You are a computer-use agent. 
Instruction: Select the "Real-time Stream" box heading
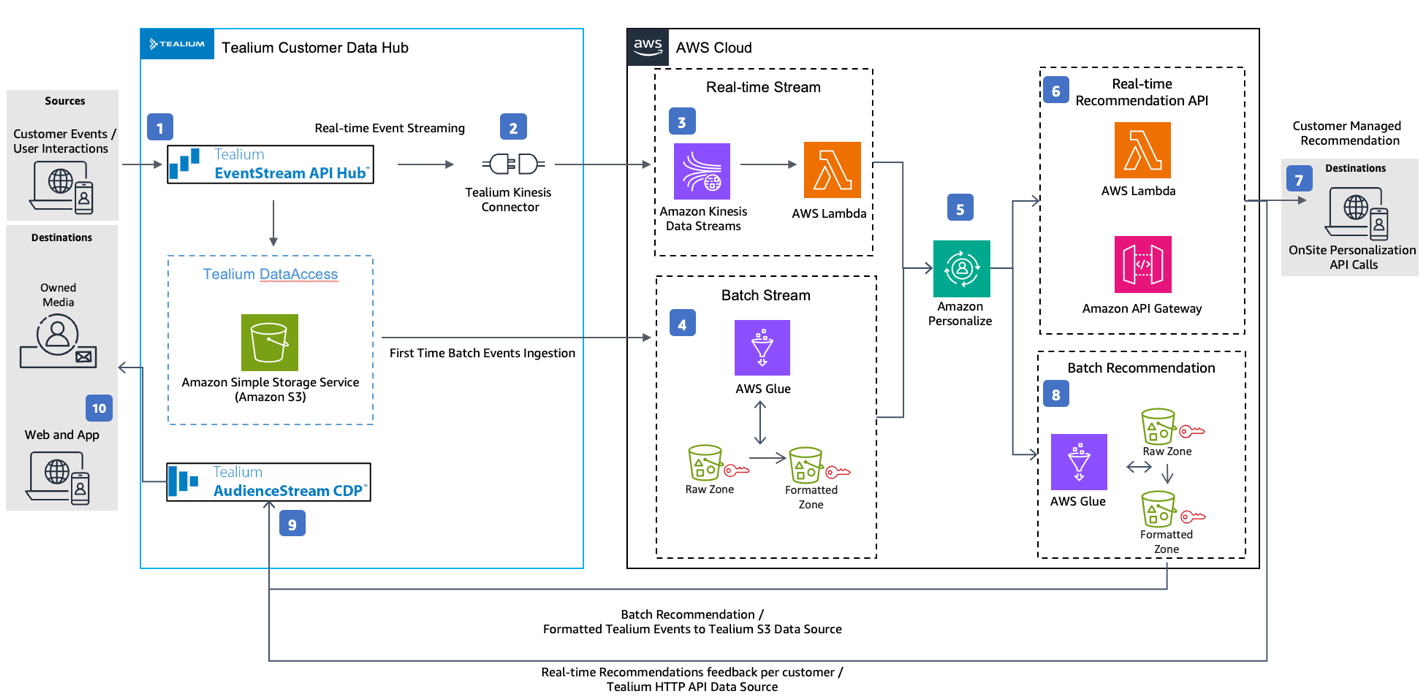point(763,87)
